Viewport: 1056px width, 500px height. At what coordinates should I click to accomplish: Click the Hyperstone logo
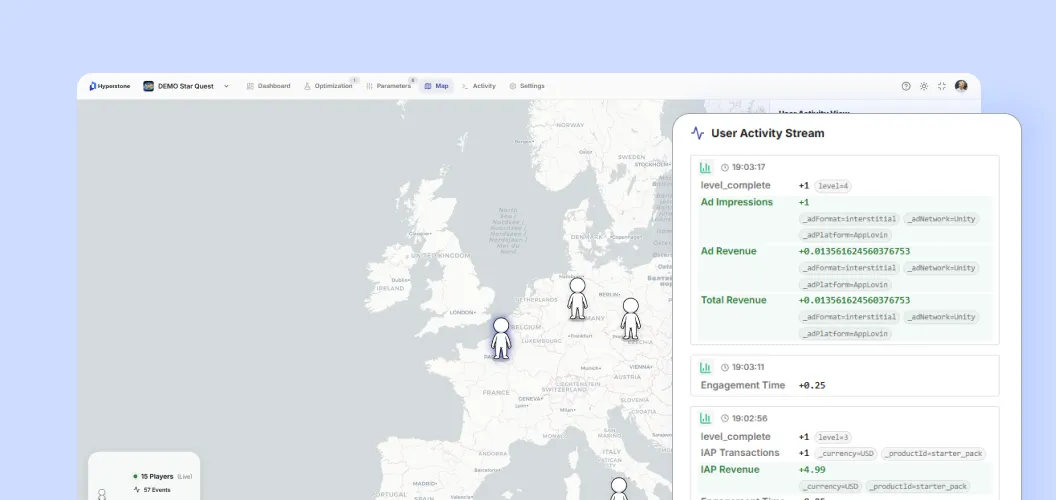point(110,86)
